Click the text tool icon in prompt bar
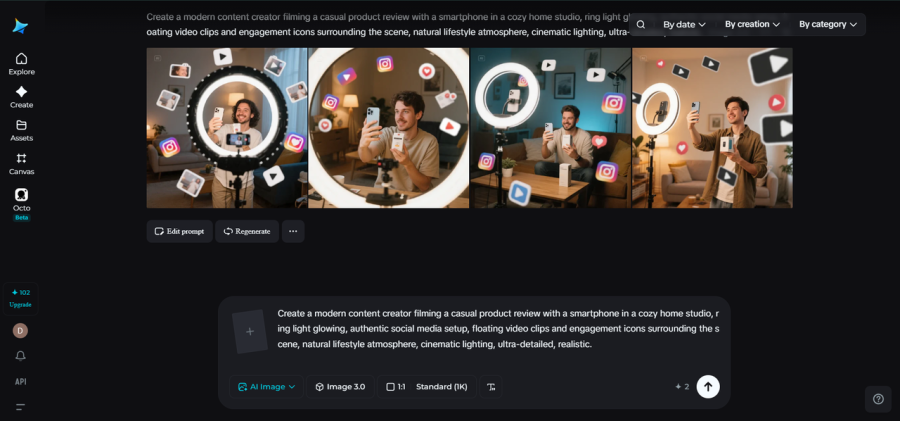This screenshot has height=421, width=900. pyautogui.click(x=491, y=387)
